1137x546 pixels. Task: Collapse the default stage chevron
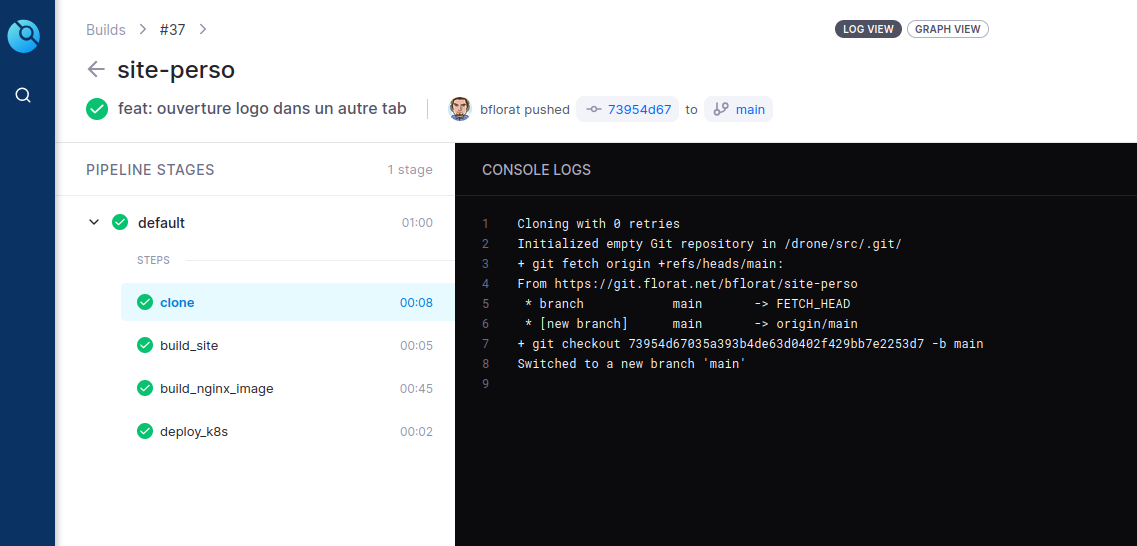click(x=94, y=223)
